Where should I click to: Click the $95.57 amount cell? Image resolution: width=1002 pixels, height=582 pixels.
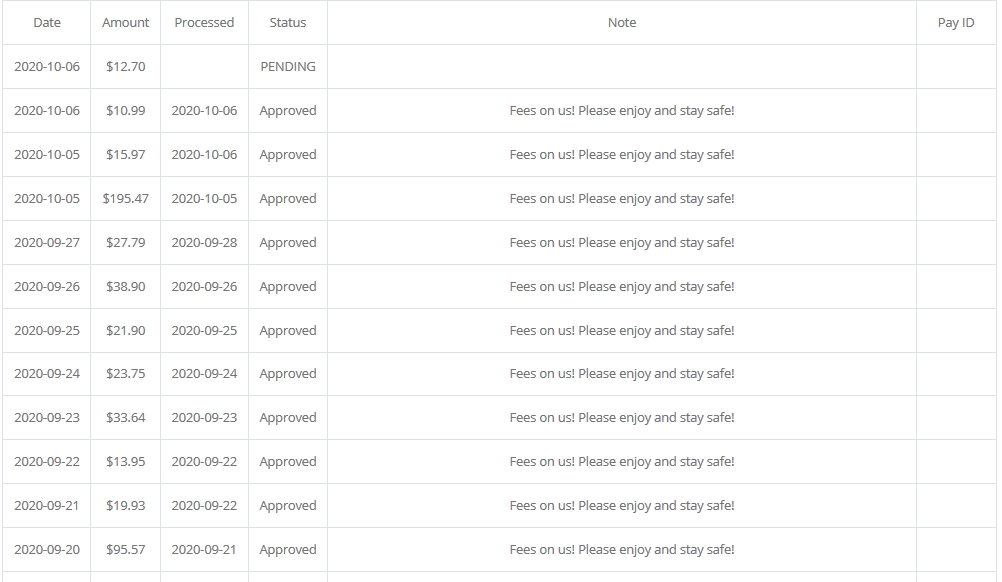point(126,550)
